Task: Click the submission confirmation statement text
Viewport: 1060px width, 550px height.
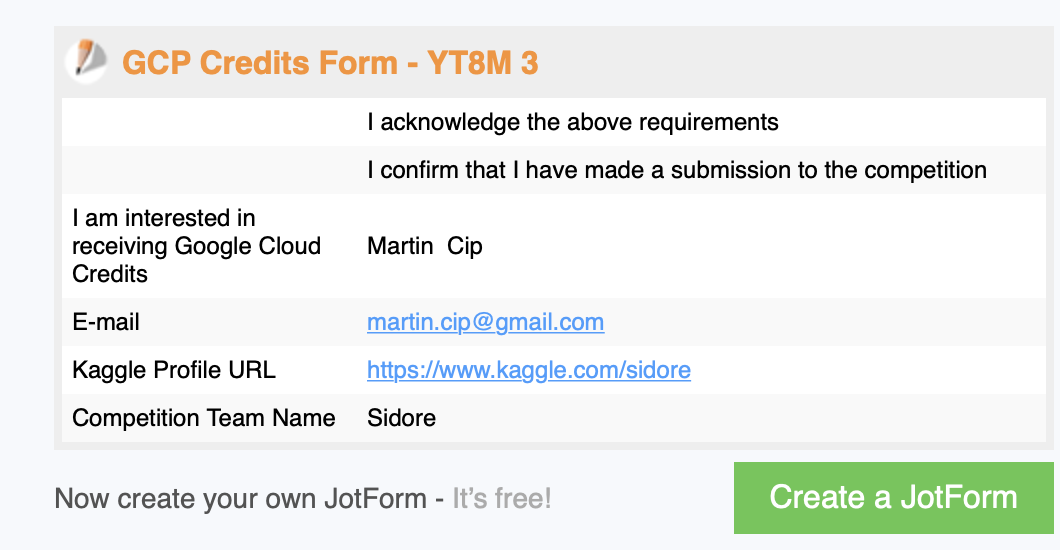Action: coord(676,170)
